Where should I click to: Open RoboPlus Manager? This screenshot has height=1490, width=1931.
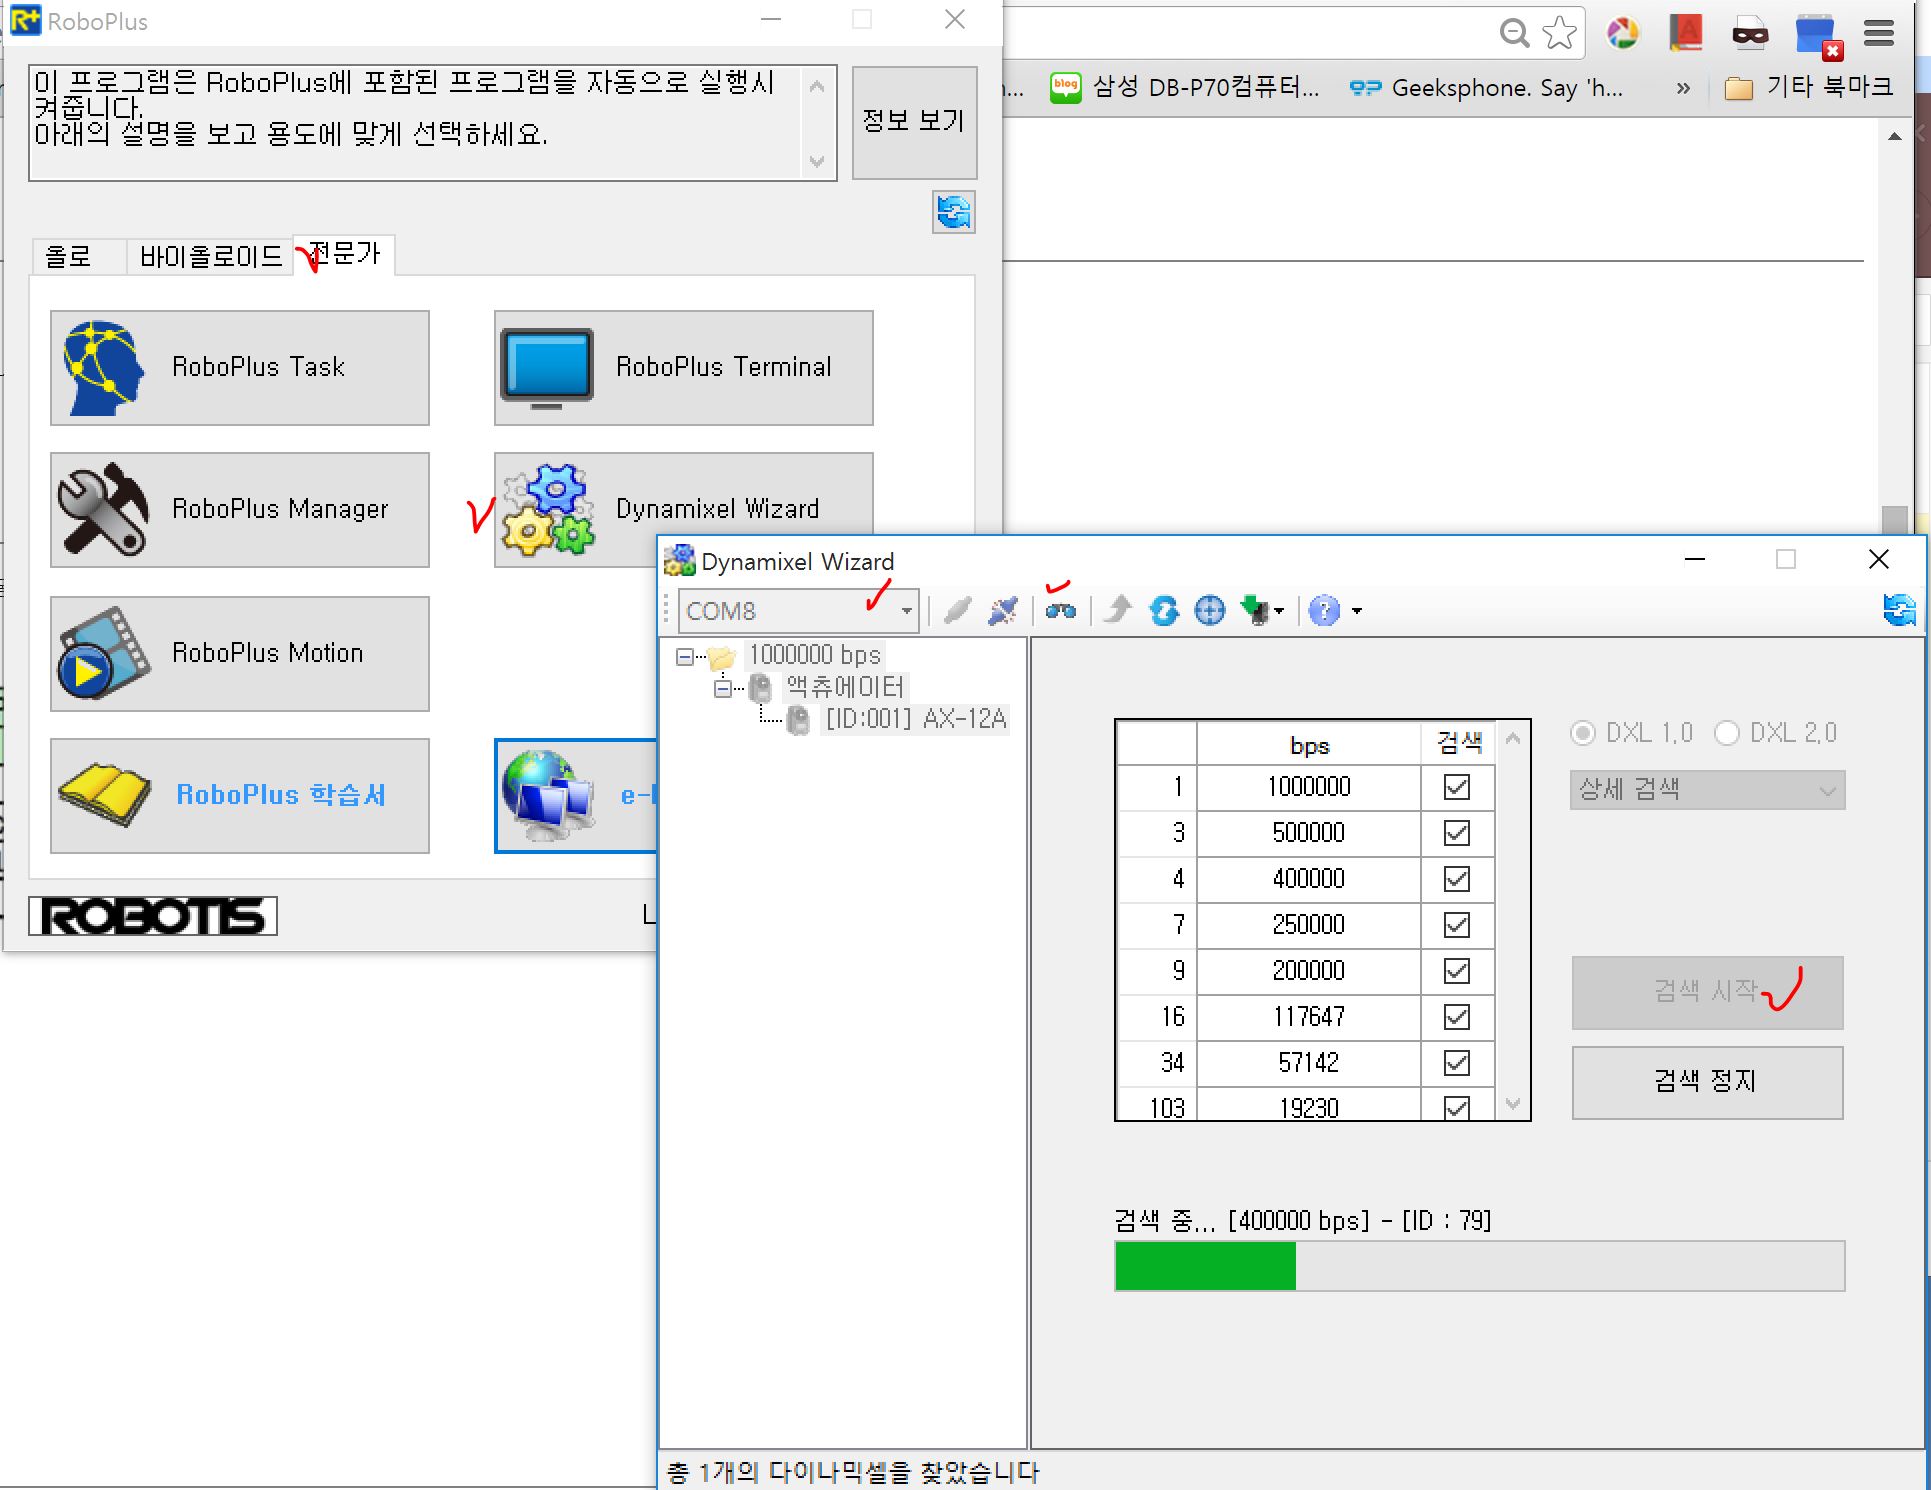point(240,510)
